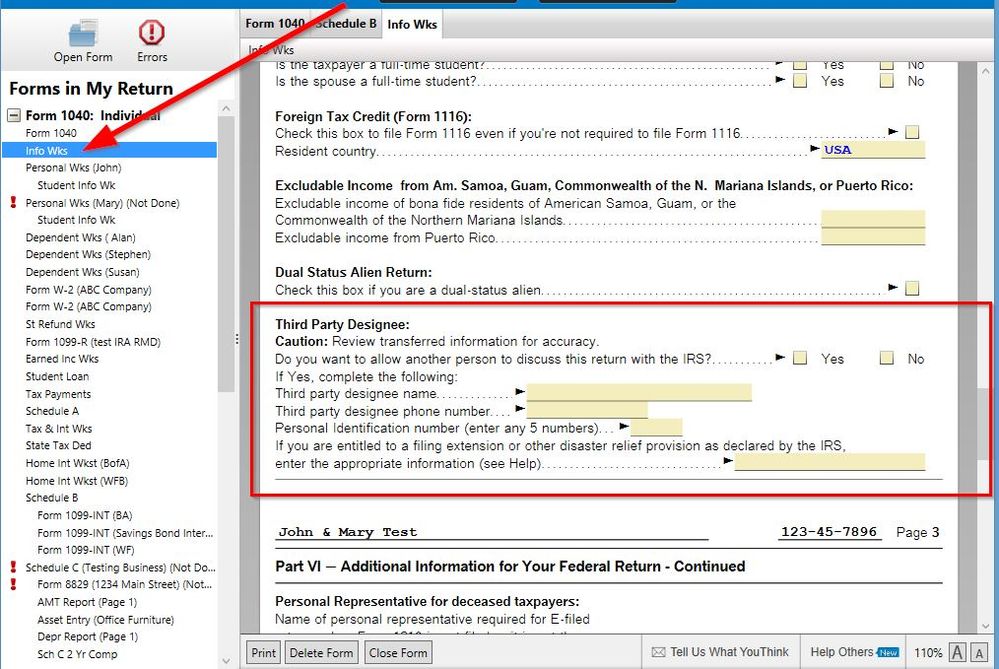Click red error icon beside Schedule C

tap(13, 567)
